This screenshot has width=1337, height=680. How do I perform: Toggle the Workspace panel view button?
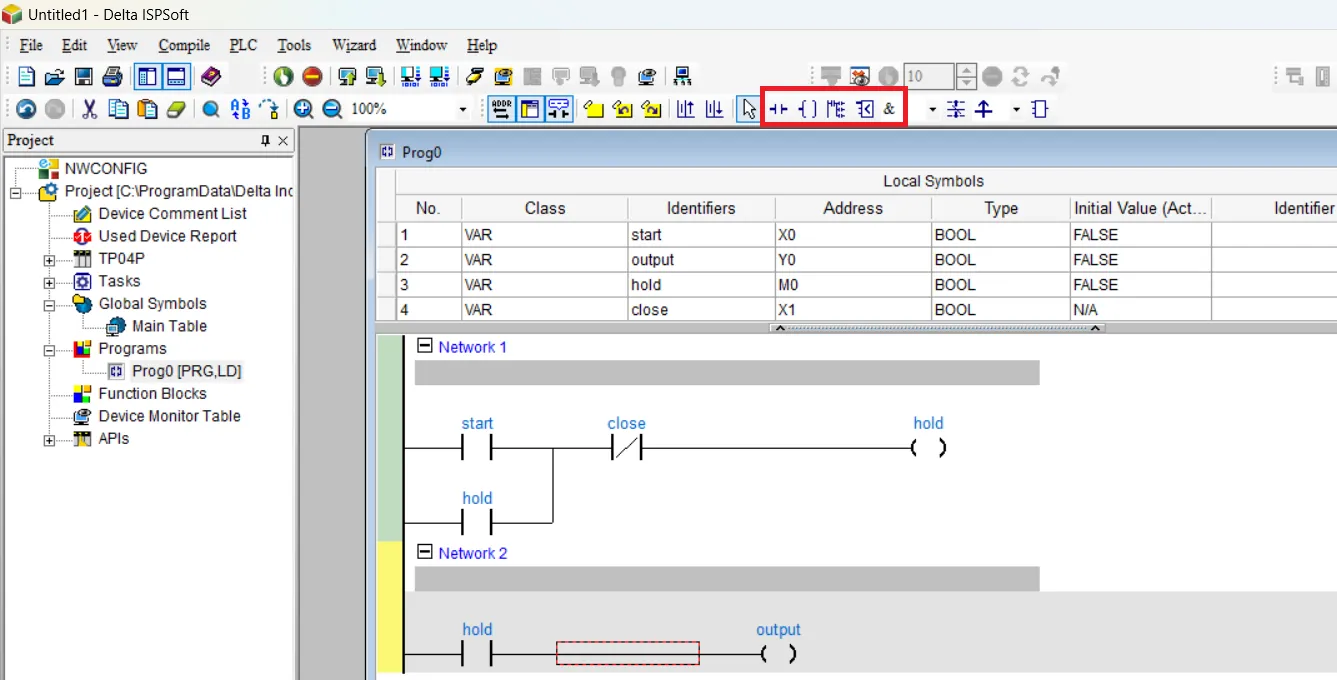point(147,76)
